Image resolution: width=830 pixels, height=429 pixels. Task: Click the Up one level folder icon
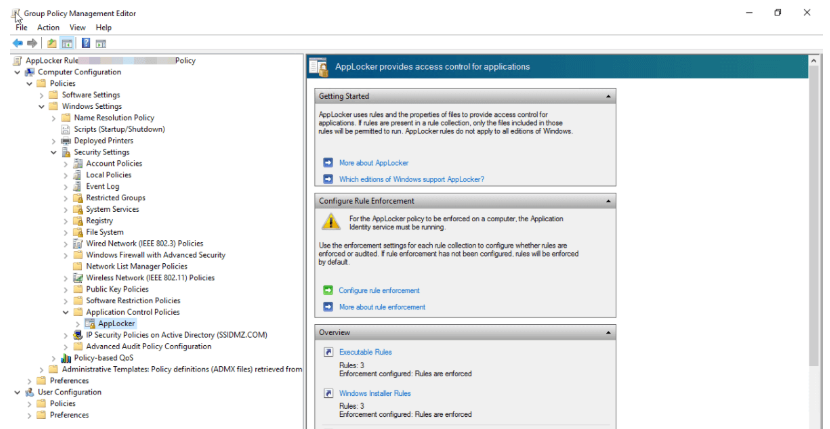(x=51, y=43)
